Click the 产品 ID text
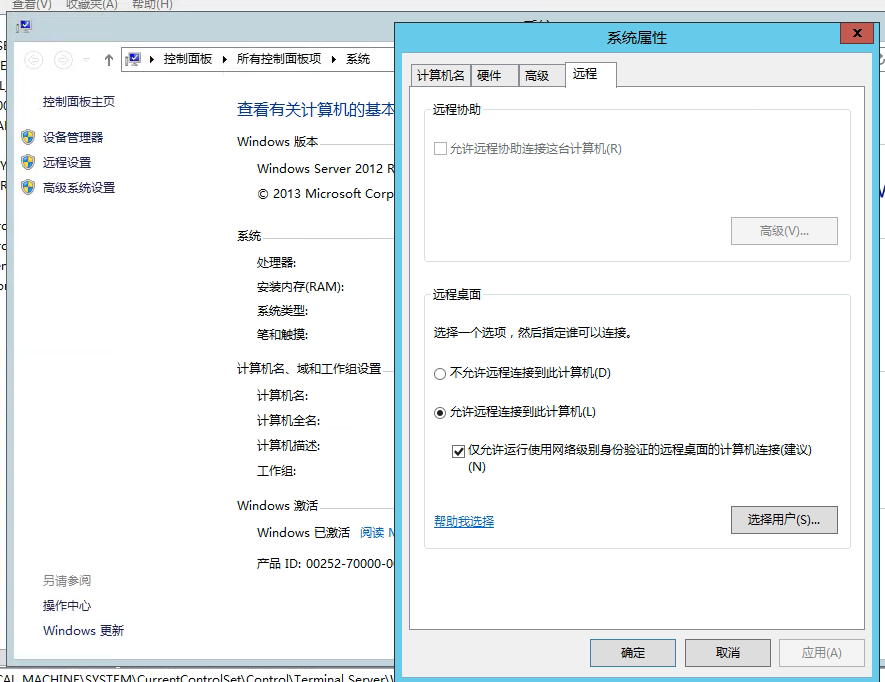This screenshot has width=885, height=682. pyautogui.click(x=325, y=563)
